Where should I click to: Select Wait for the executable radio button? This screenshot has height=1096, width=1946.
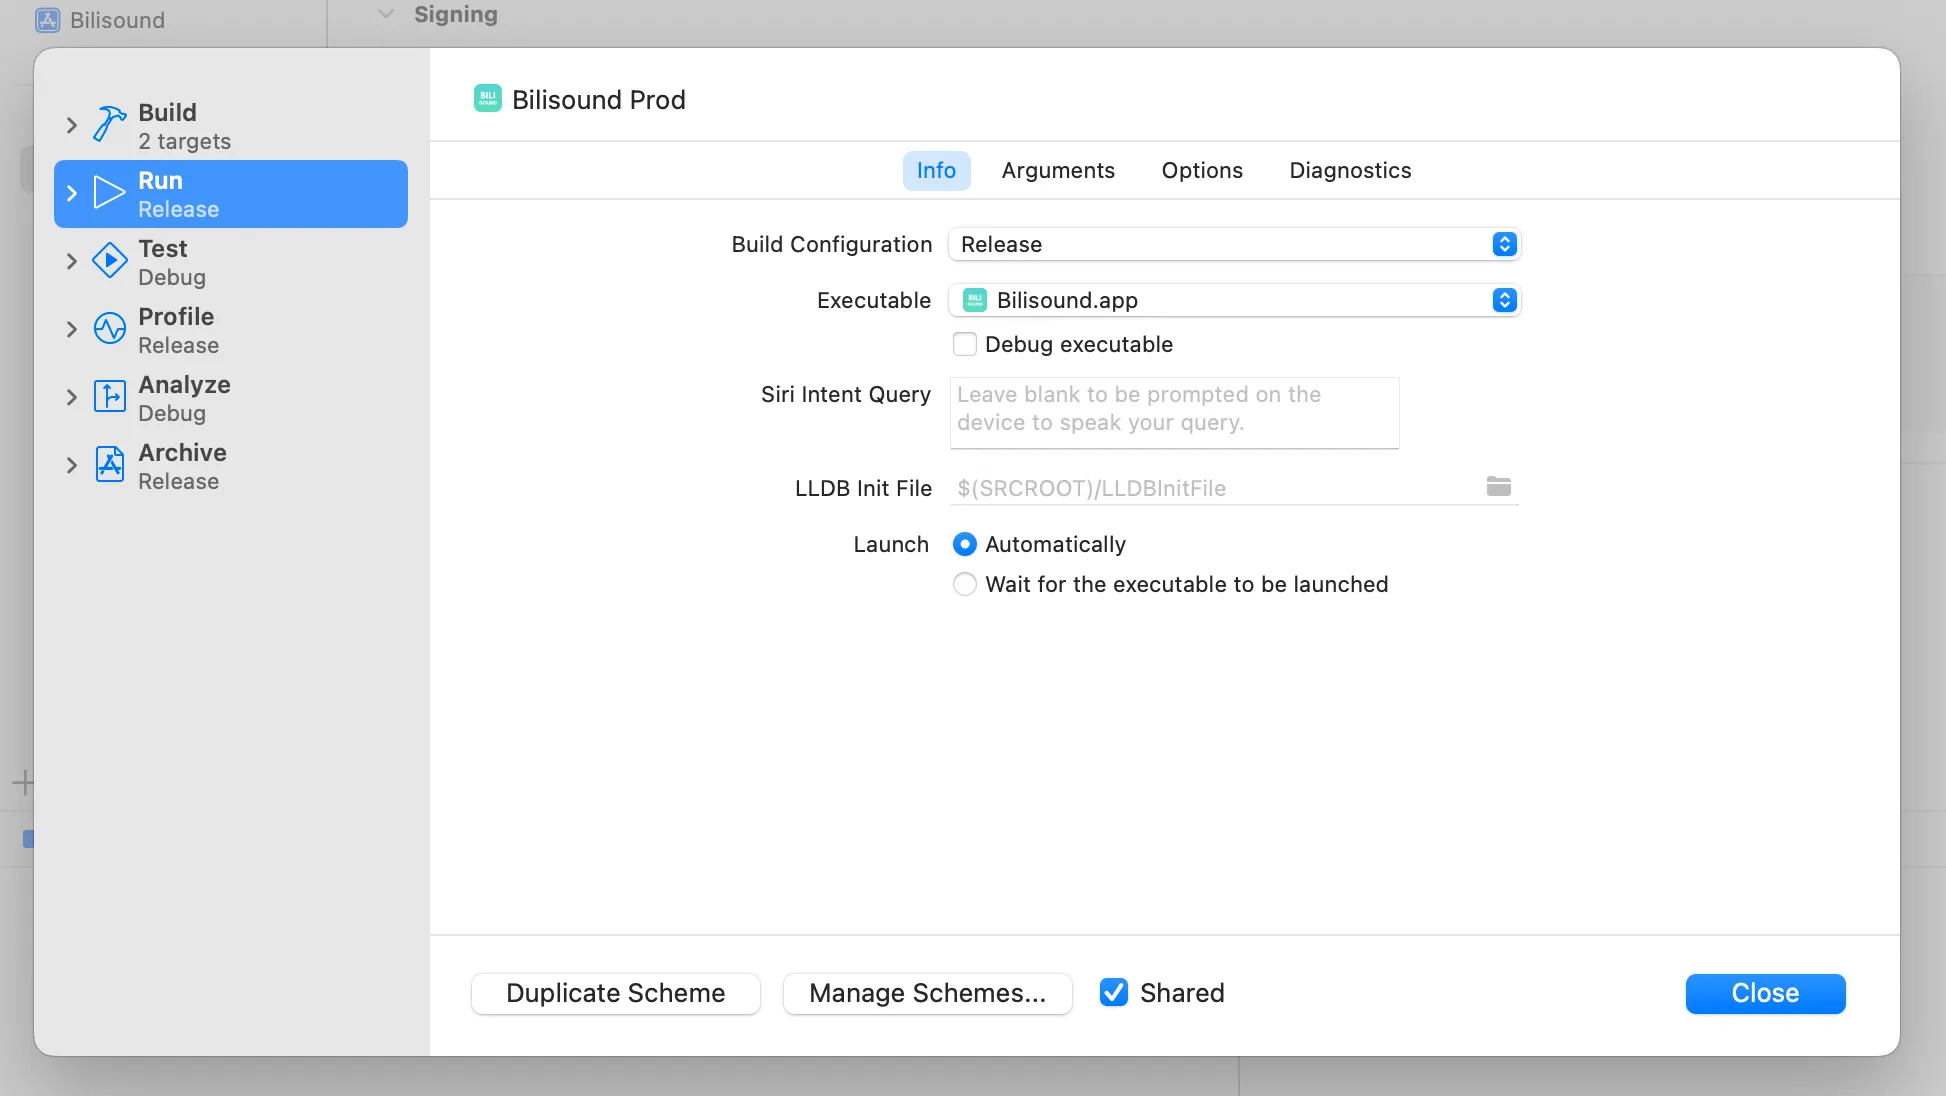965,584
